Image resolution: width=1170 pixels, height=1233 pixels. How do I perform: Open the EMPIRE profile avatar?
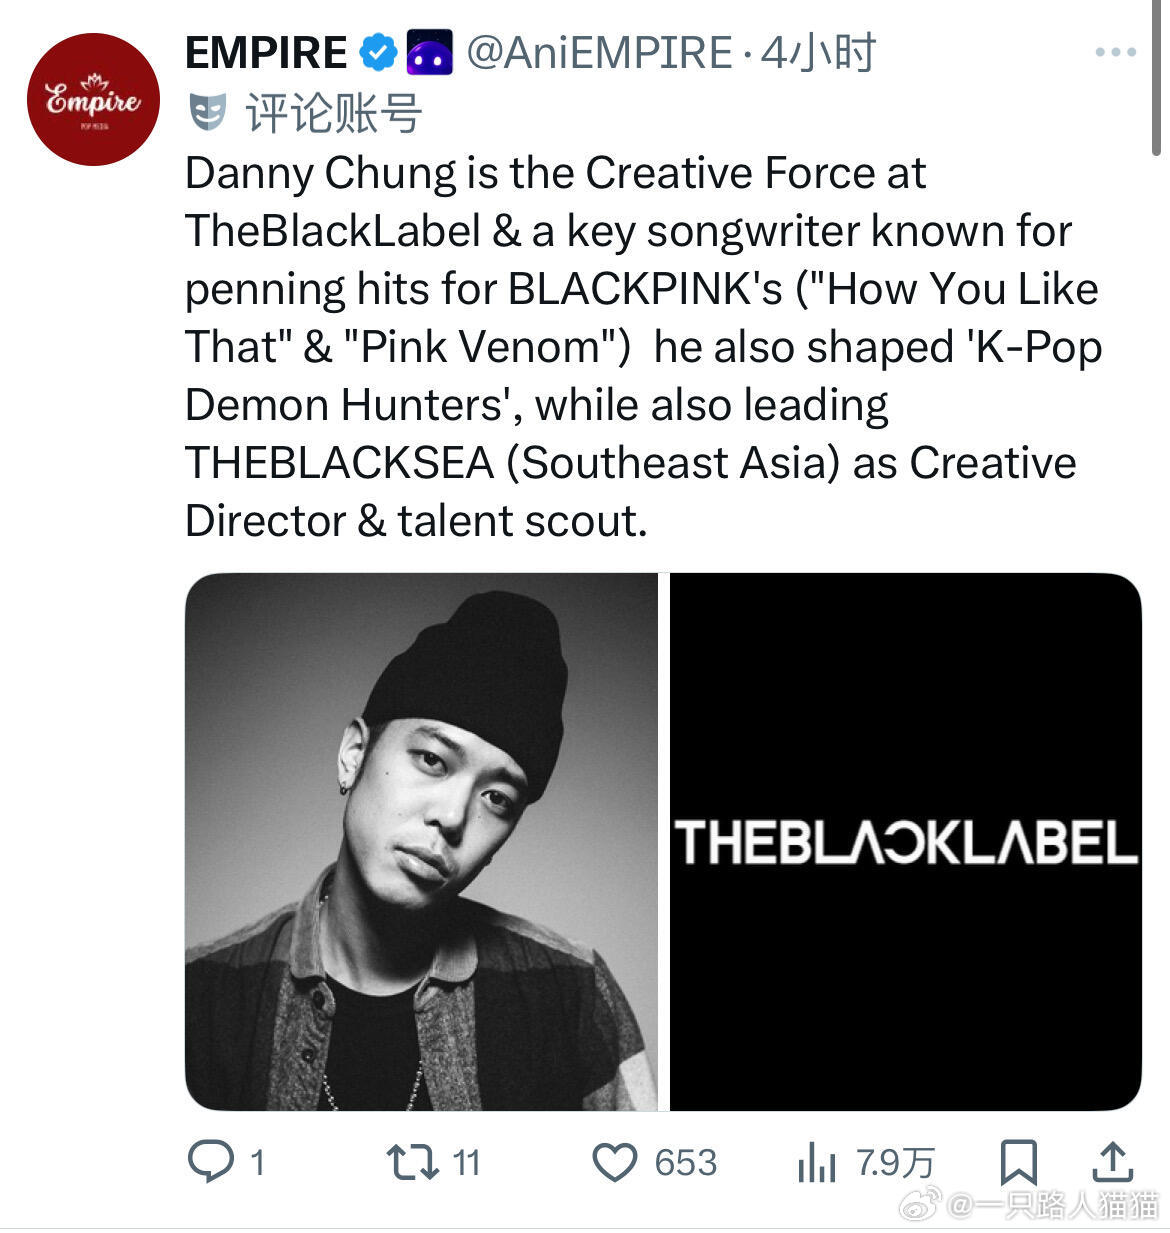click(92, 99)
